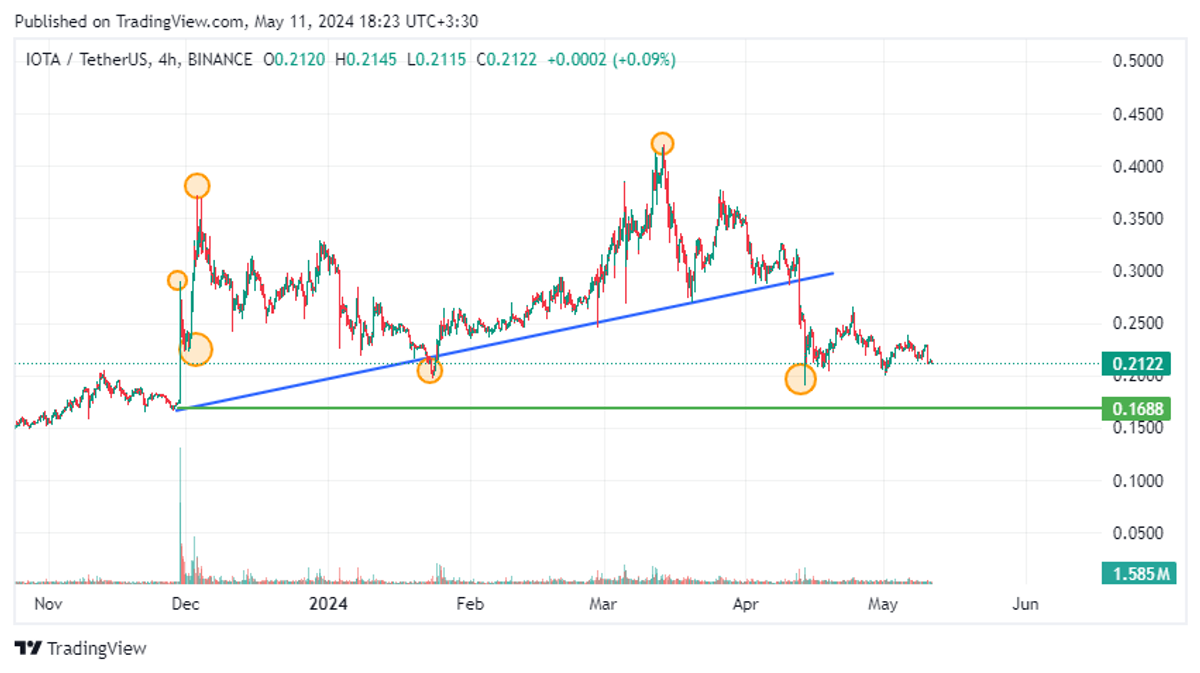1200x673 pixels.
Task: Click the 2024 label on time axis
Action: [x=327, y=604]
